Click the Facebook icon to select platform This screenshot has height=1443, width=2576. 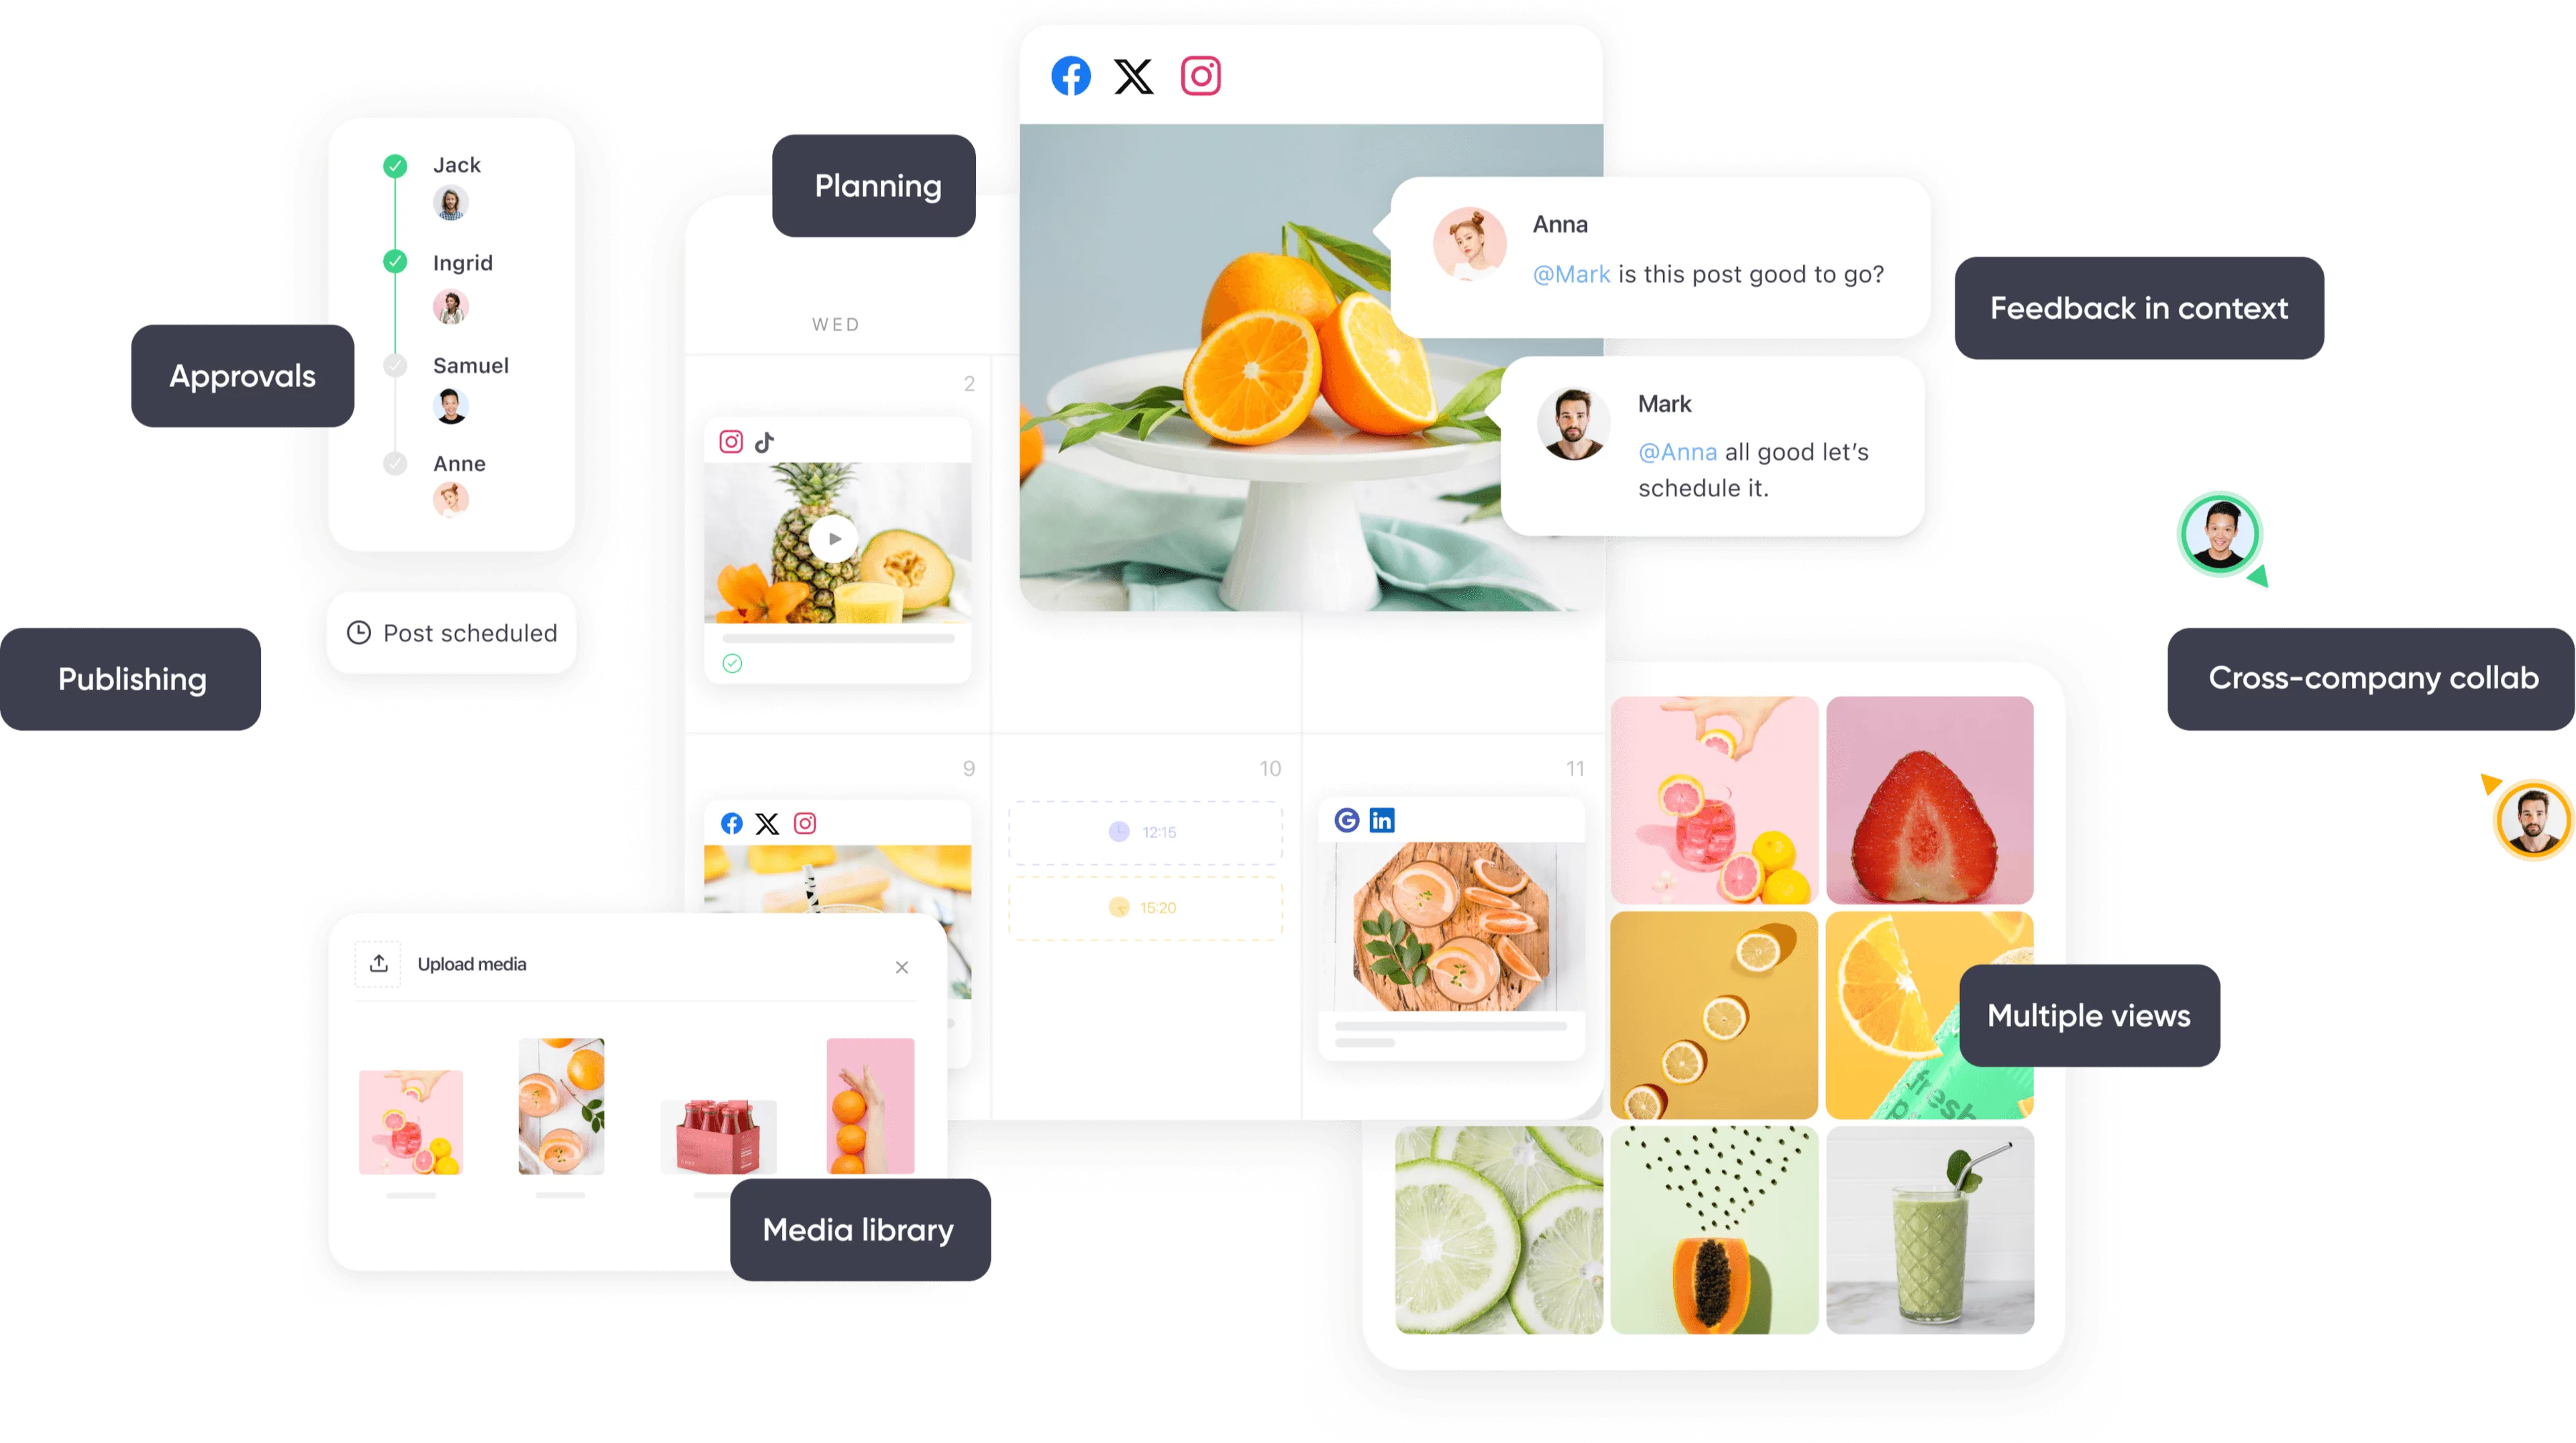1071,76
